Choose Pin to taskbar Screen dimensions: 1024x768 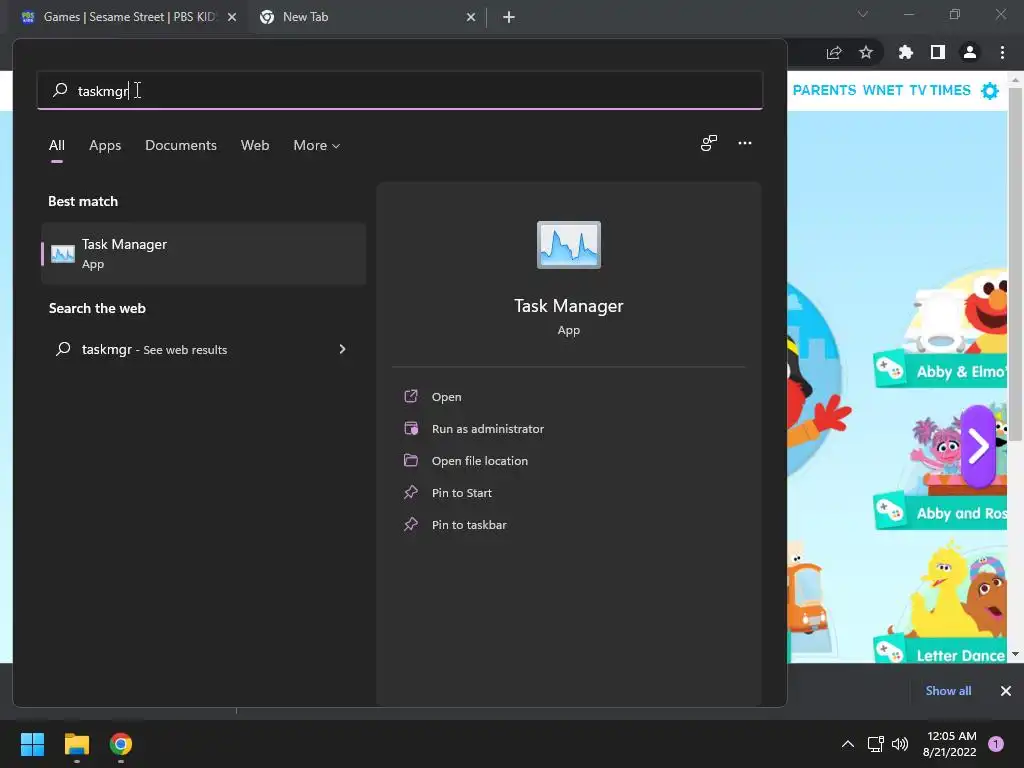469,524
